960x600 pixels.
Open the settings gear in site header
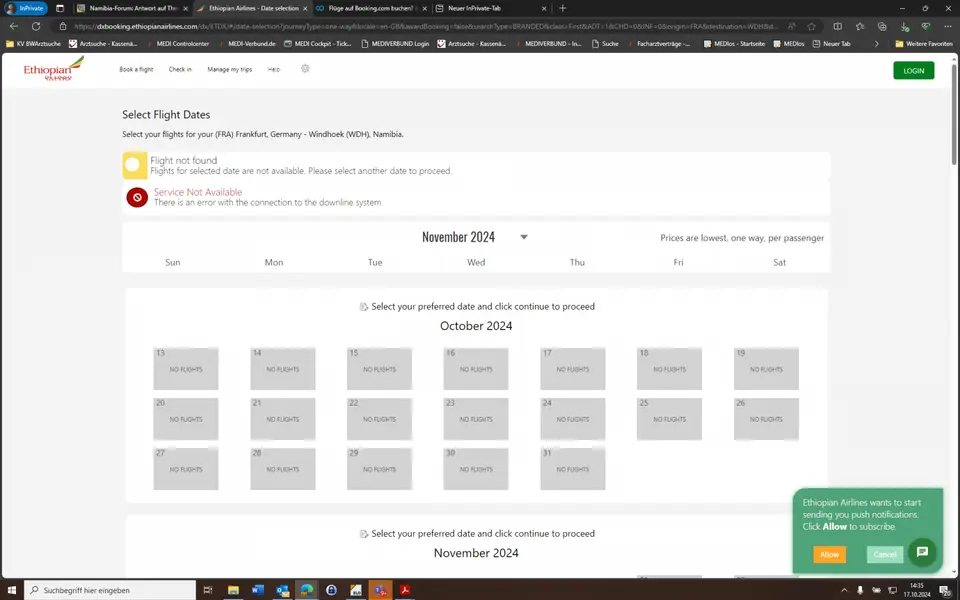[305, 69]
